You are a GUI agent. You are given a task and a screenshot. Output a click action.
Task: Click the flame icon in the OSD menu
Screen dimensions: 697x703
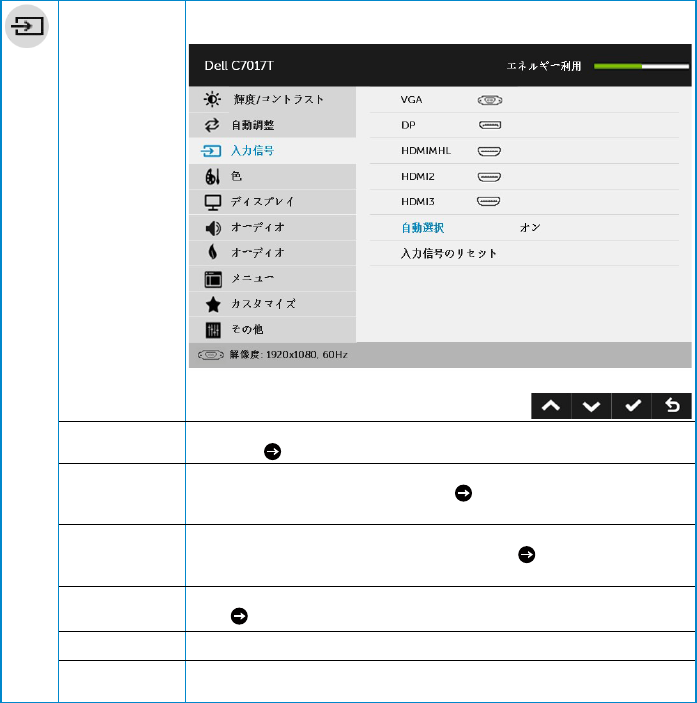coord(213,252)
